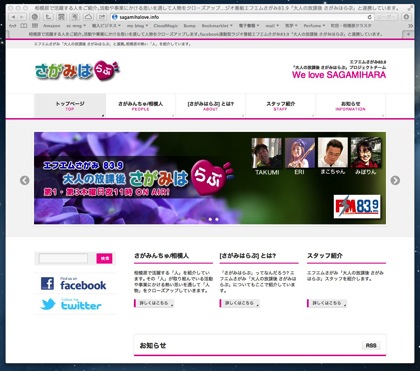Open the Bump bookmark
Screen dimensions: 420x371
coord(190,26)
